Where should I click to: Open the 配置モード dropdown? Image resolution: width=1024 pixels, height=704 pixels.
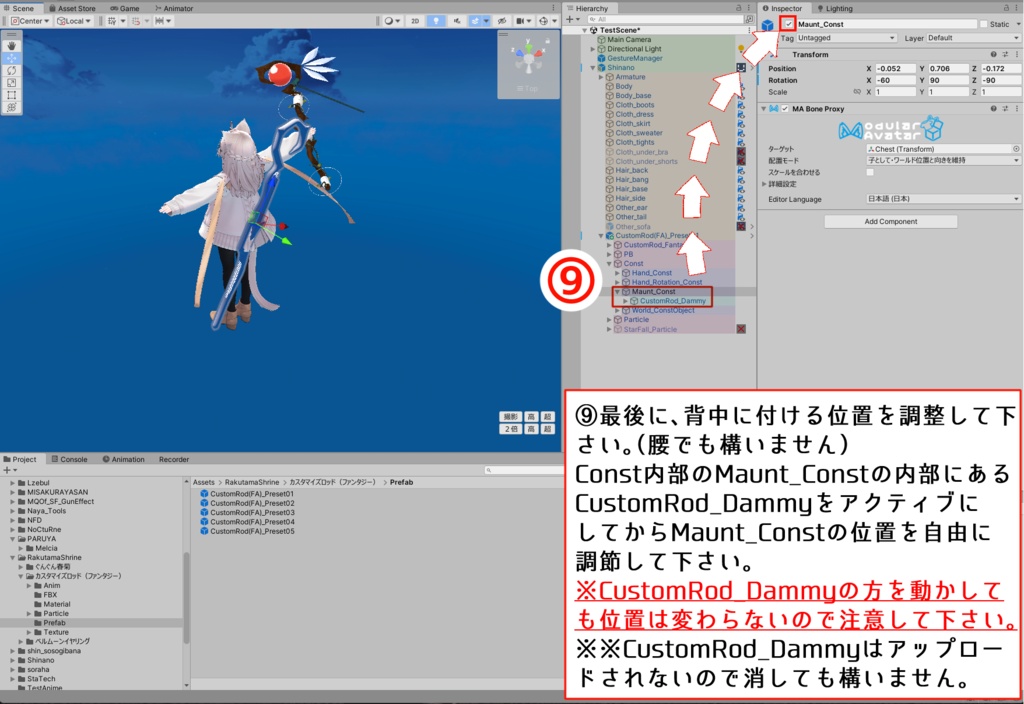(942, 160)
